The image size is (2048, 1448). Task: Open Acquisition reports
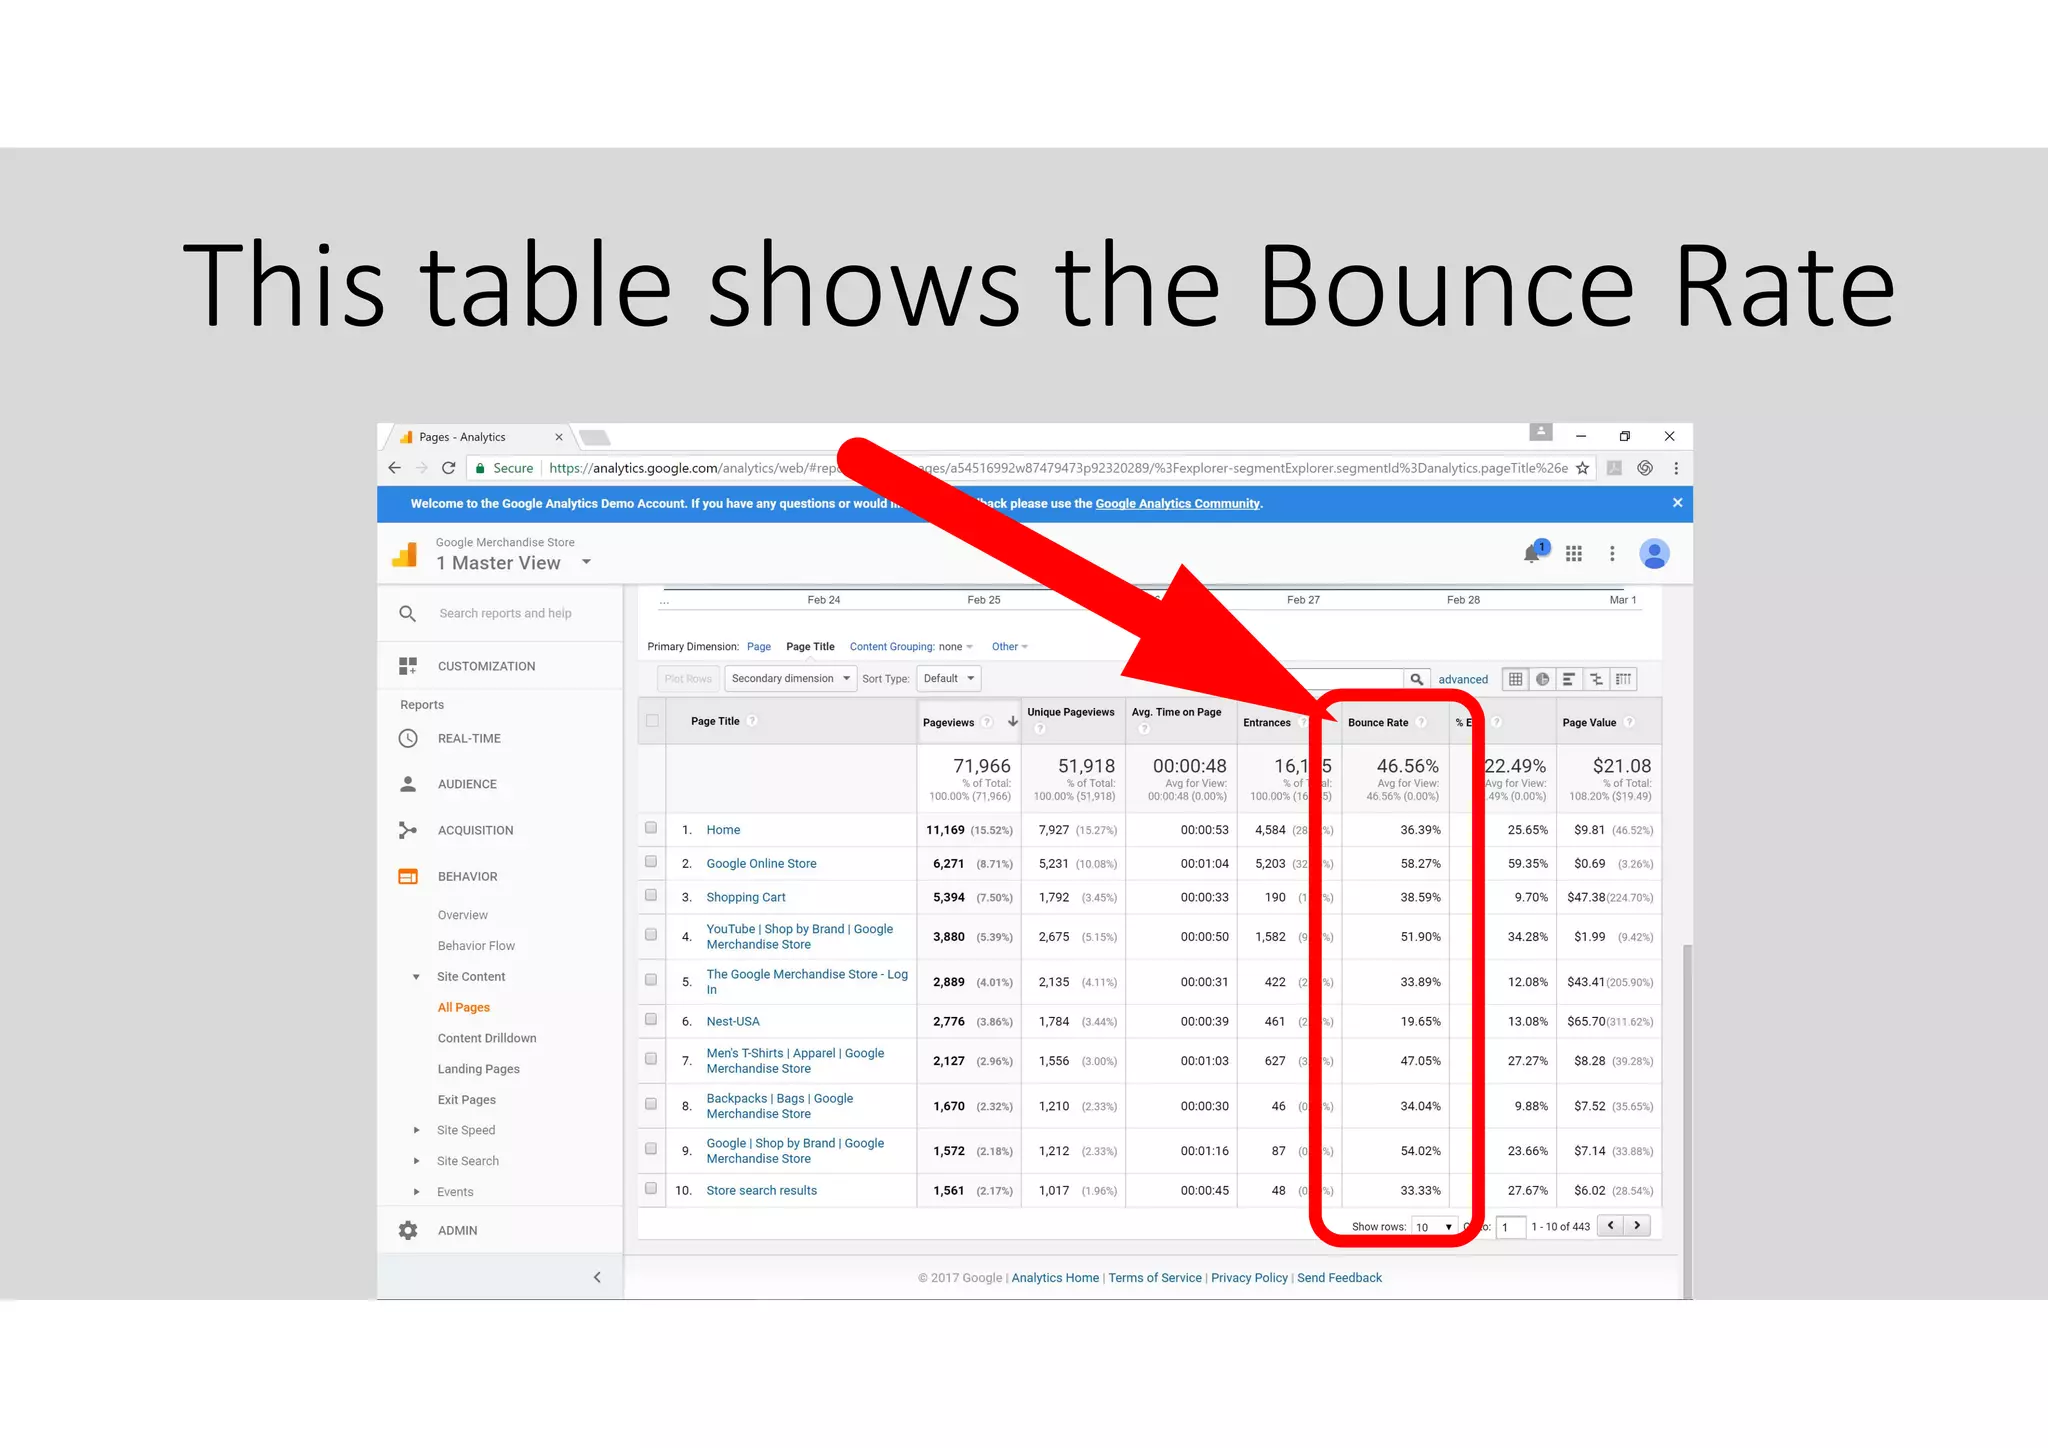click(x=475, y=830)
